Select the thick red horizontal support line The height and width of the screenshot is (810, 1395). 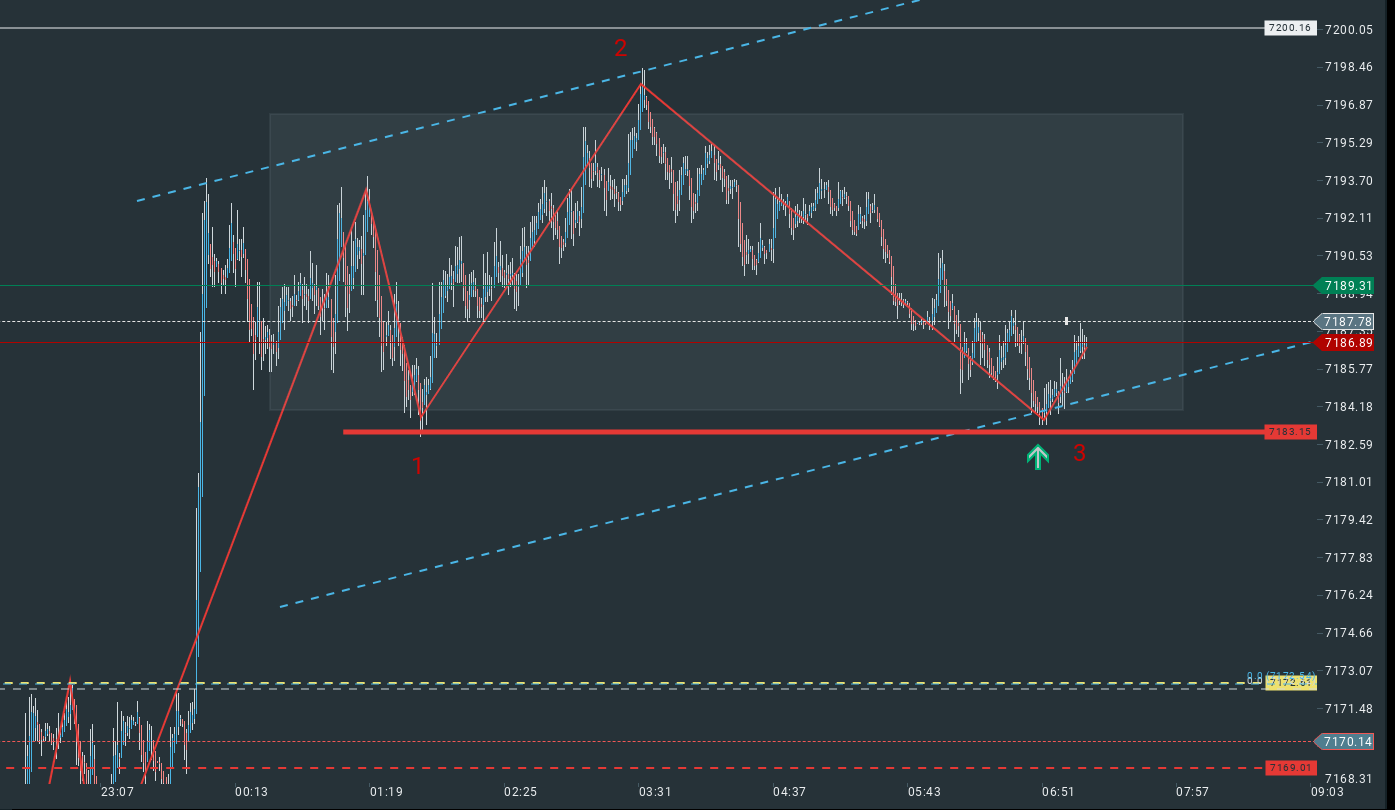(x=803, y=432)
